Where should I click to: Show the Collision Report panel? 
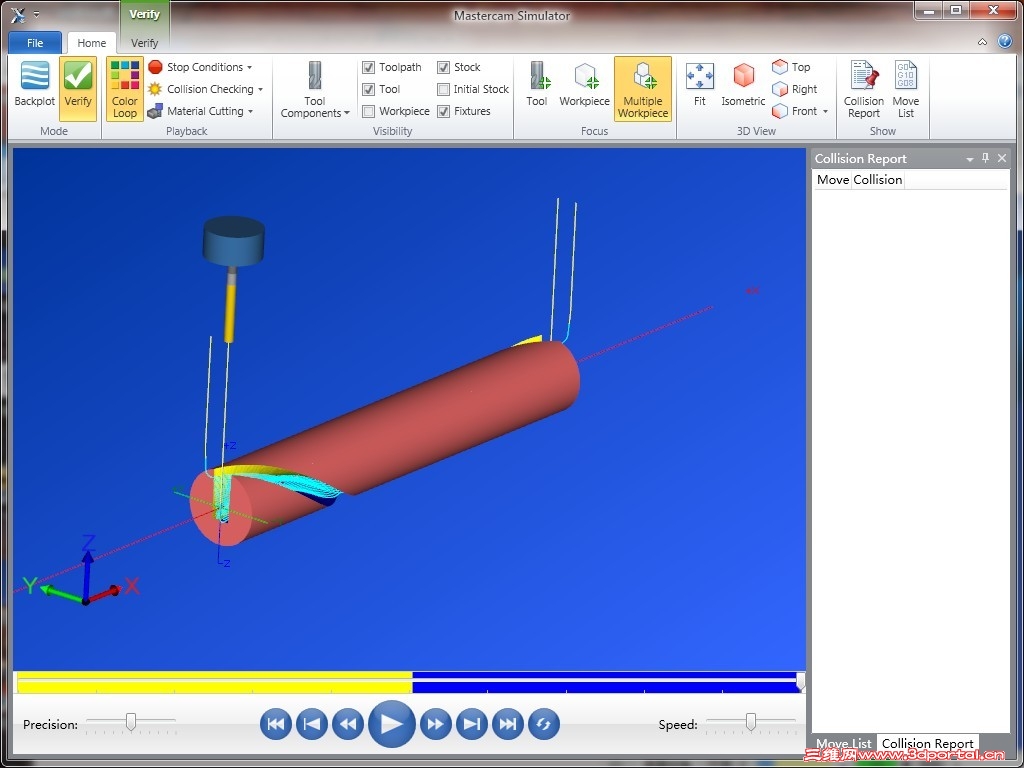pos(863,89)
